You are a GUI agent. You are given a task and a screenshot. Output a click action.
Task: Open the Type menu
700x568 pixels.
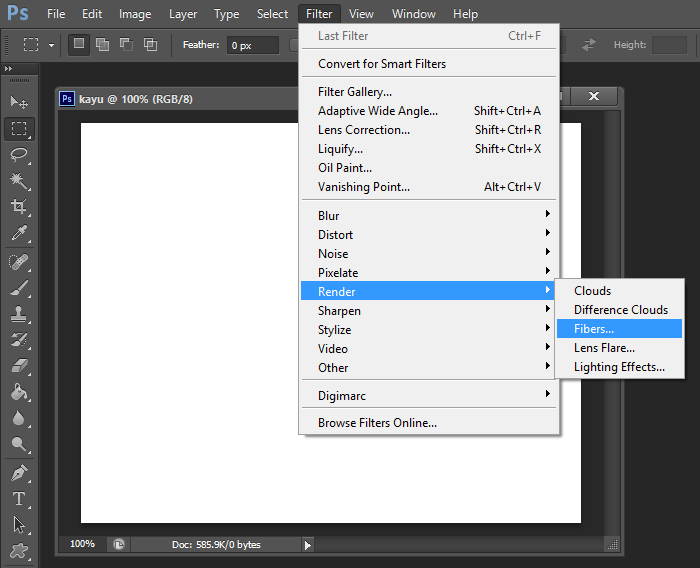pyautogui.click(x=226, y=14)
